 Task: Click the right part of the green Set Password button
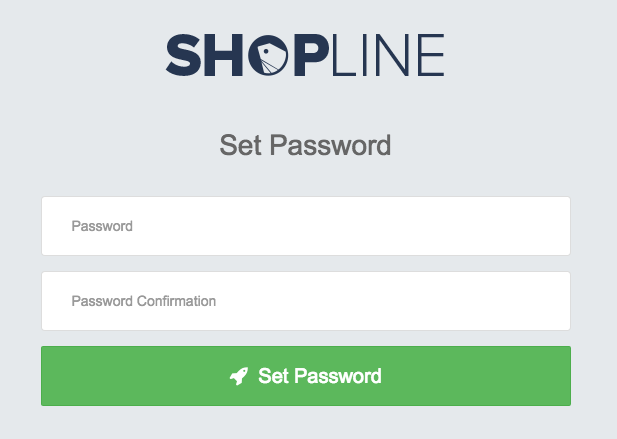coord(476,376)
